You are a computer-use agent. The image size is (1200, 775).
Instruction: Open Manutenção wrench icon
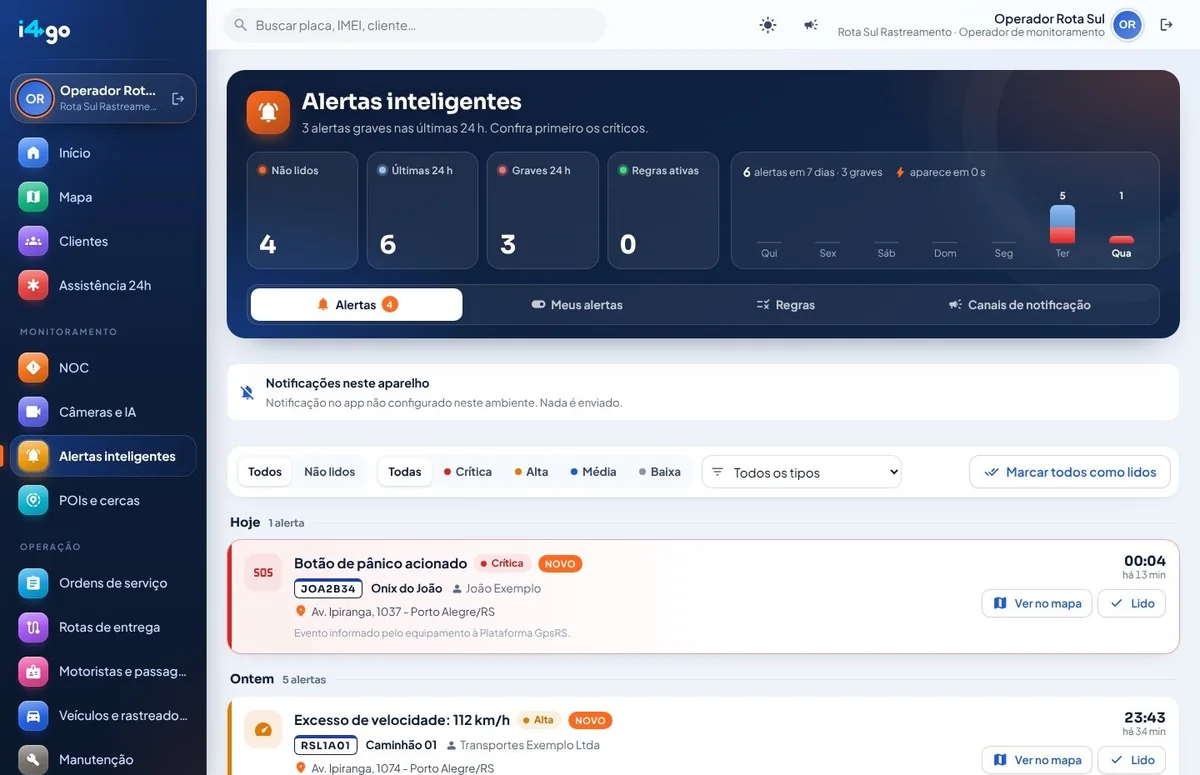point(33,759)
